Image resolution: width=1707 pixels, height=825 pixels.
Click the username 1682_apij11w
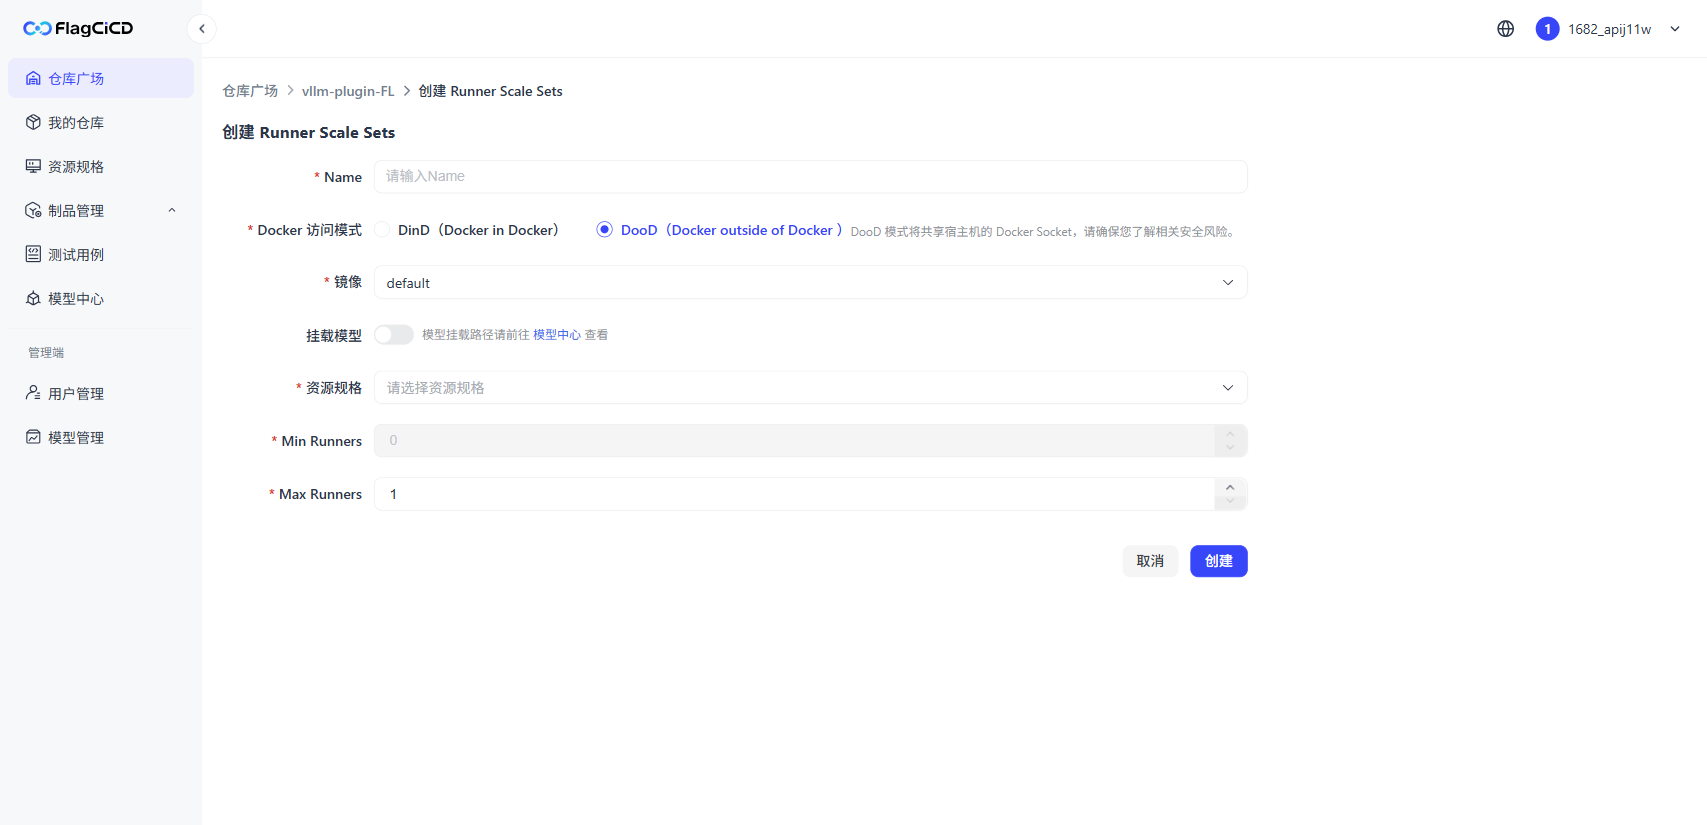tap(1609, 29)
